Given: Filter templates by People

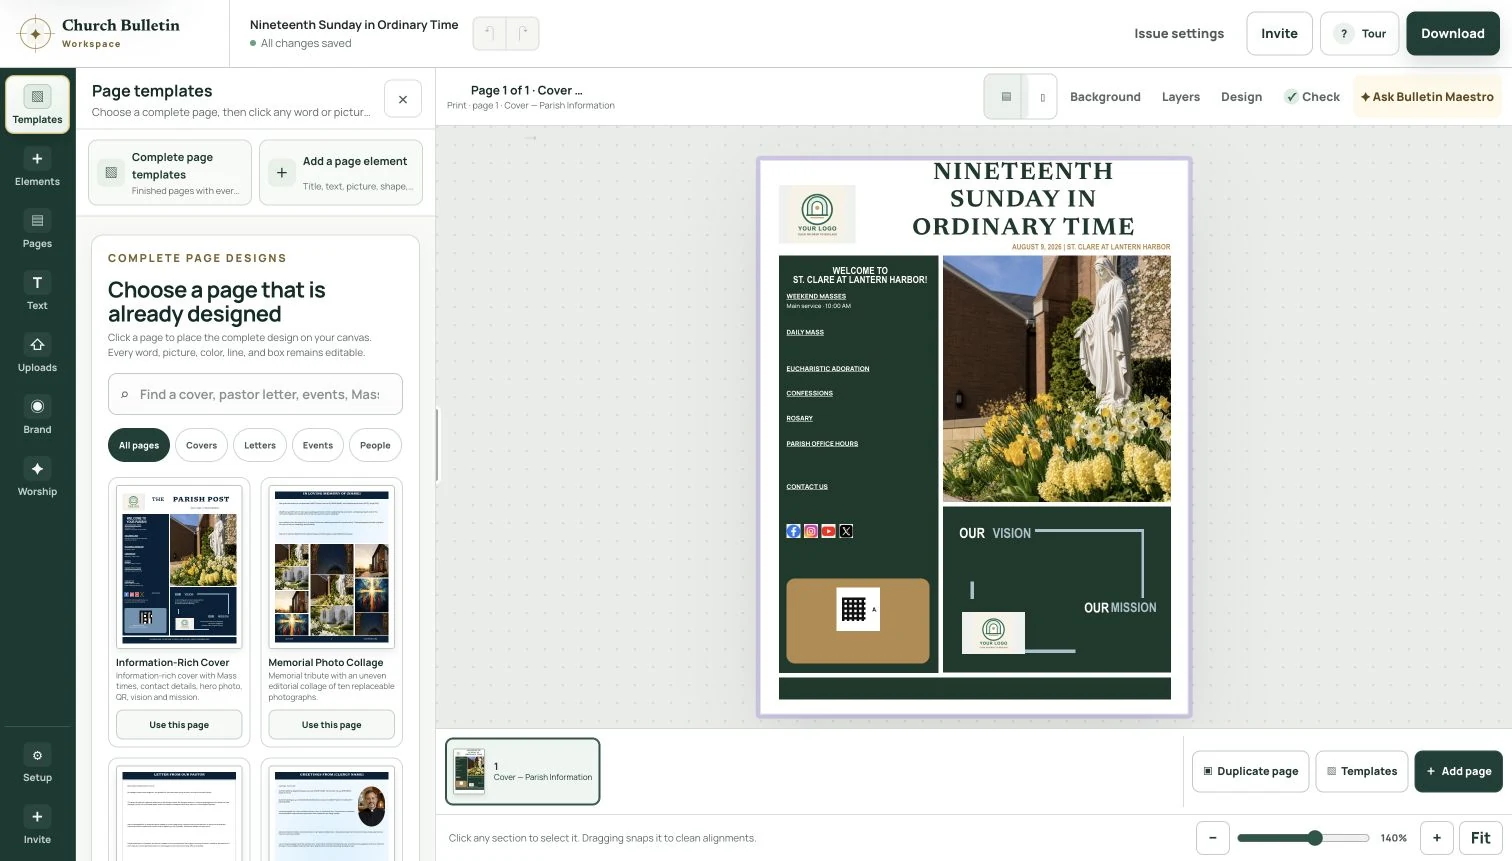Looking at the screenshot, I should click(375, 445).
